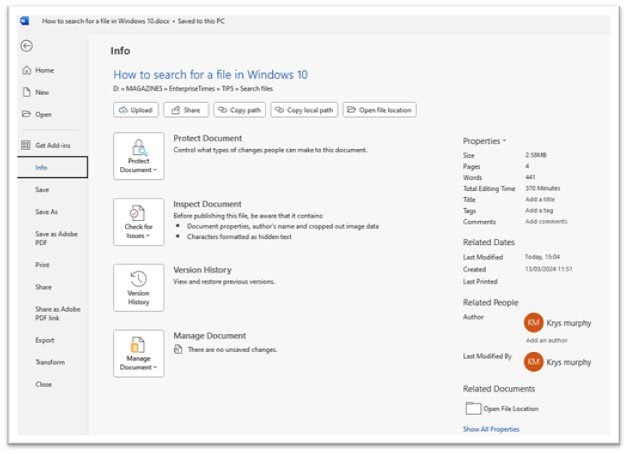The width and height of the screenshot is (628, 454).
Task: Open the Print page
Action: coord(42,265)
